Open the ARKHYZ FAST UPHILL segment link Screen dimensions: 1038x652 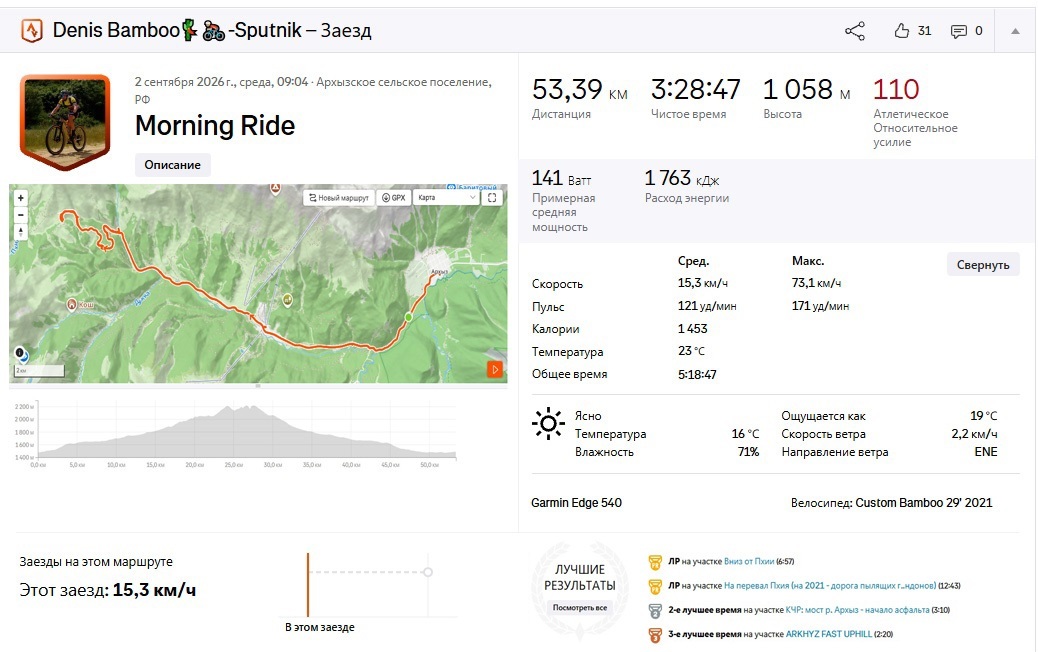point(828,634)
